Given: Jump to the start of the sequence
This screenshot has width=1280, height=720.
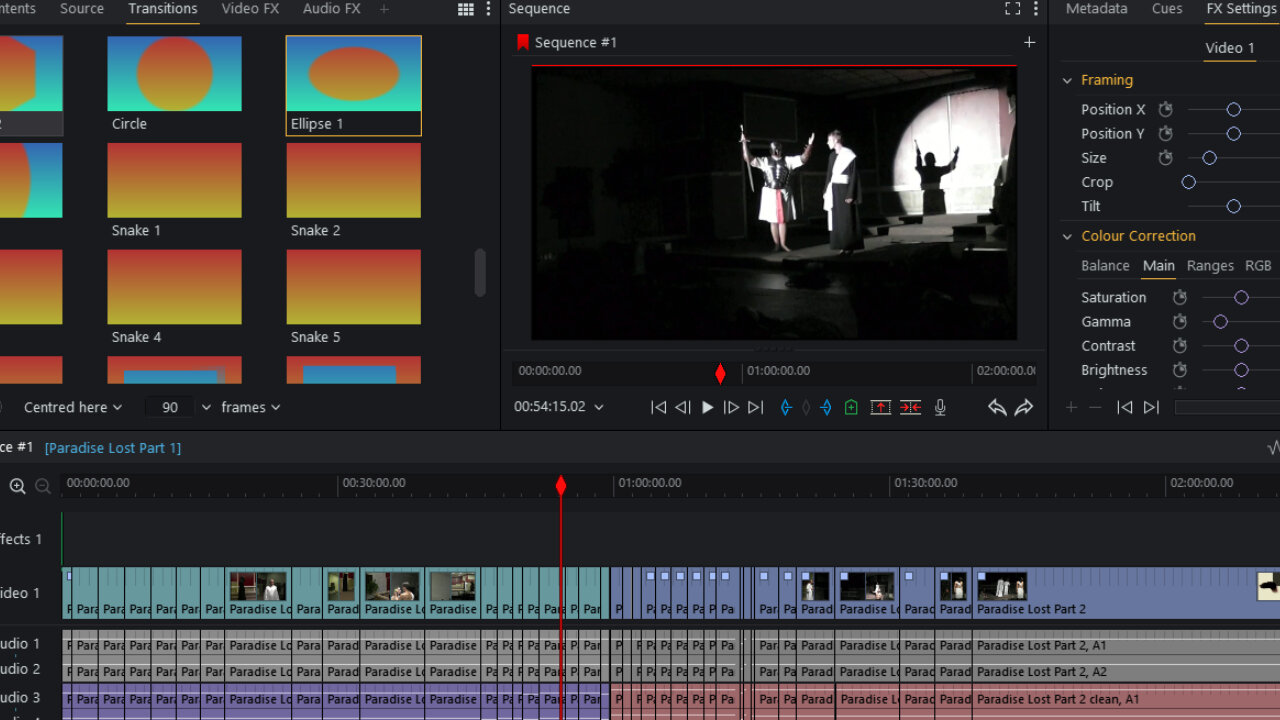Looking at the screenshot, I should tap(658, 407).
